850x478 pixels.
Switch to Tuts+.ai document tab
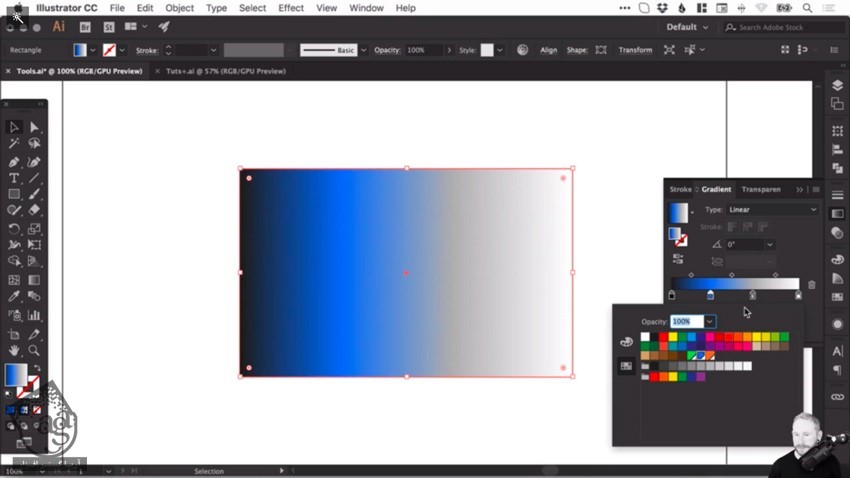click(x=226, y=71)
